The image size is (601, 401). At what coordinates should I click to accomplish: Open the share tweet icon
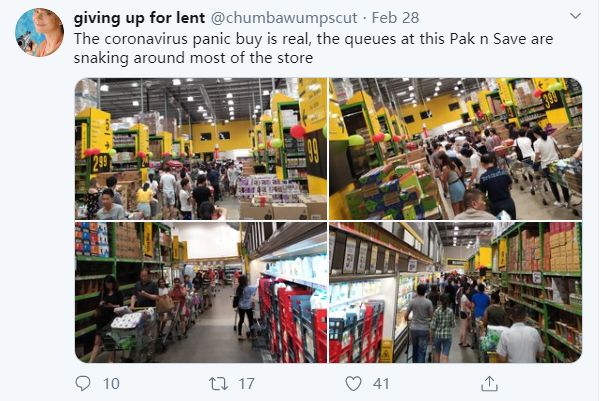coord(489,383)
